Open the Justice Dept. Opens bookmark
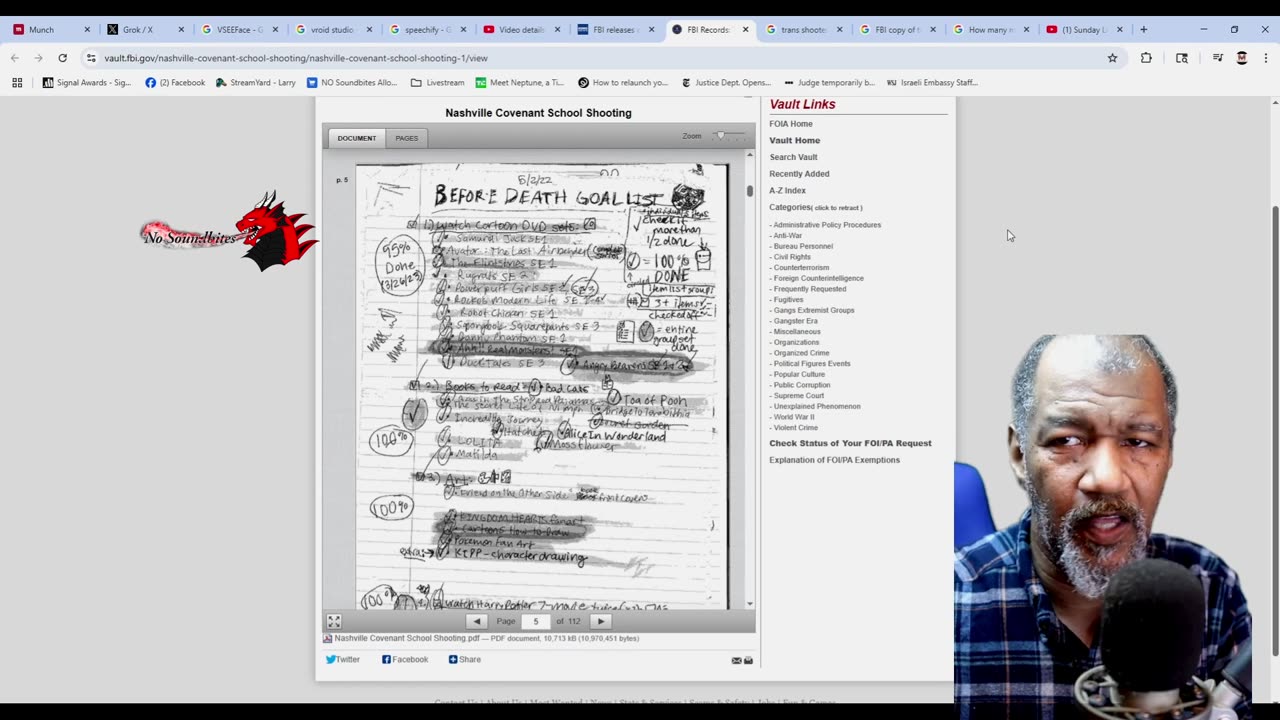The width and height of the screenshot is (1280, 720). pos(726,82)
